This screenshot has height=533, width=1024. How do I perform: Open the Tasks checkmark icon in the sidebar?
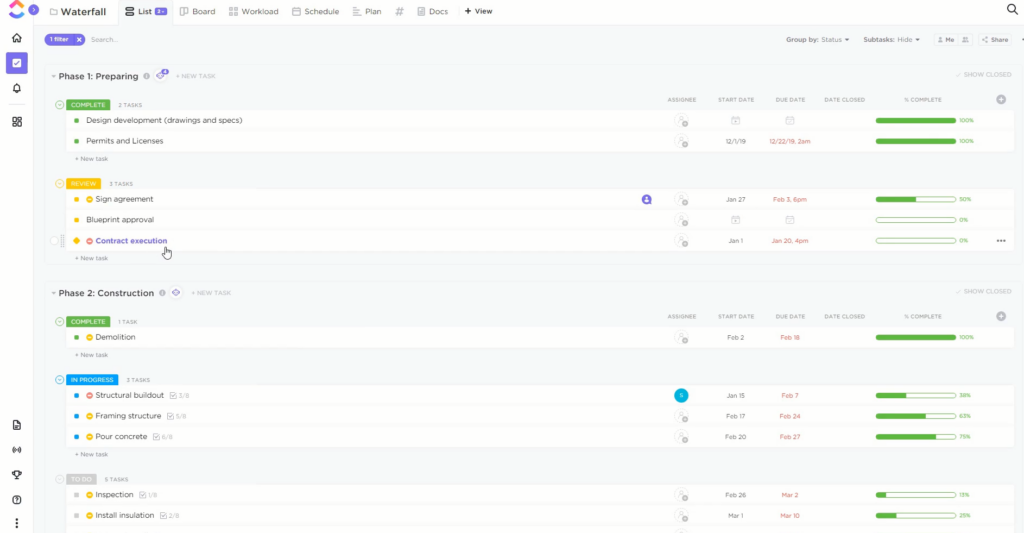click(17, 63)
